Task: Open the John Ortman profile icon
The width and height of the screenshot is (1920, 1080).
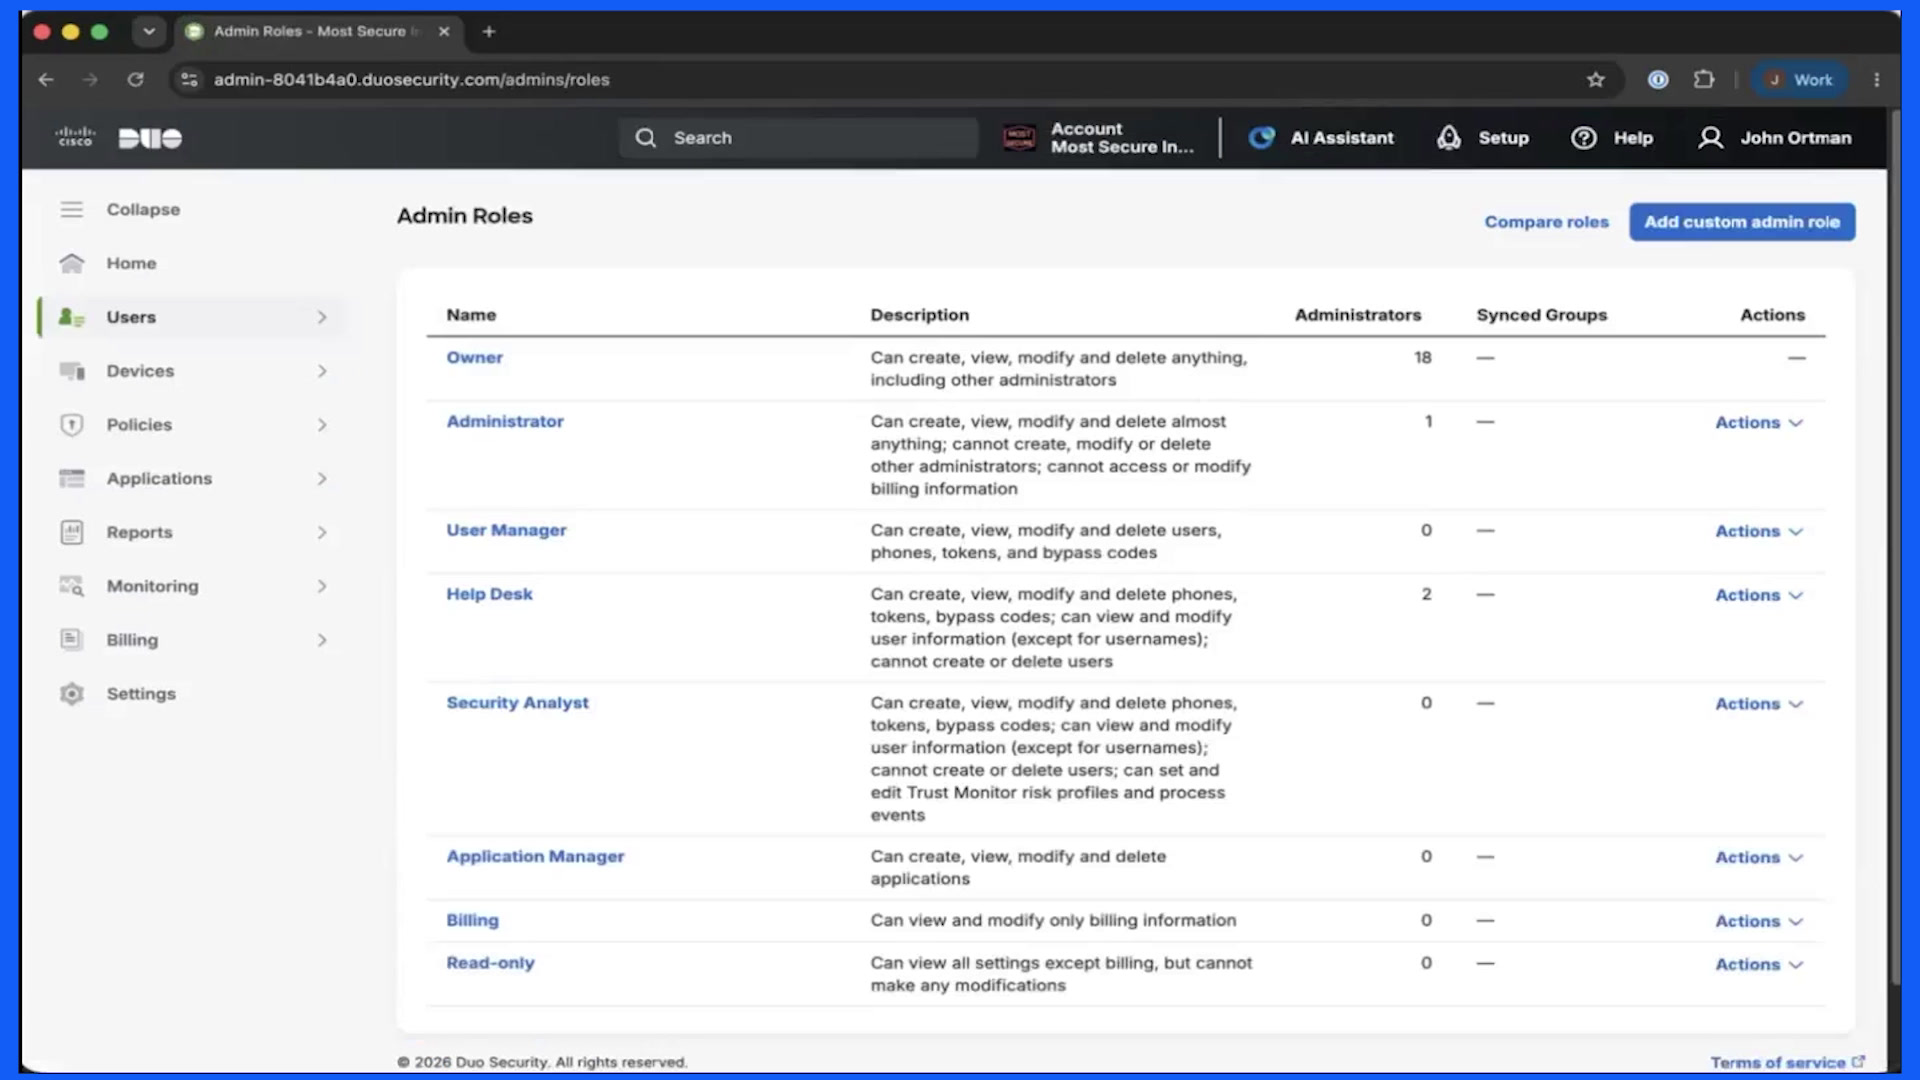Action: (x=1711, y=138)
